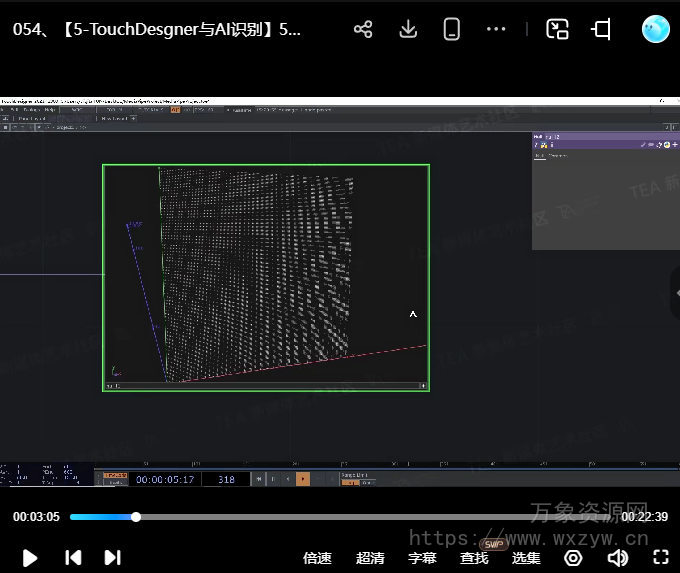The image size is (680, 573).
Task: Click the progress bar playhead handle
Action: (x=136, y=517)
